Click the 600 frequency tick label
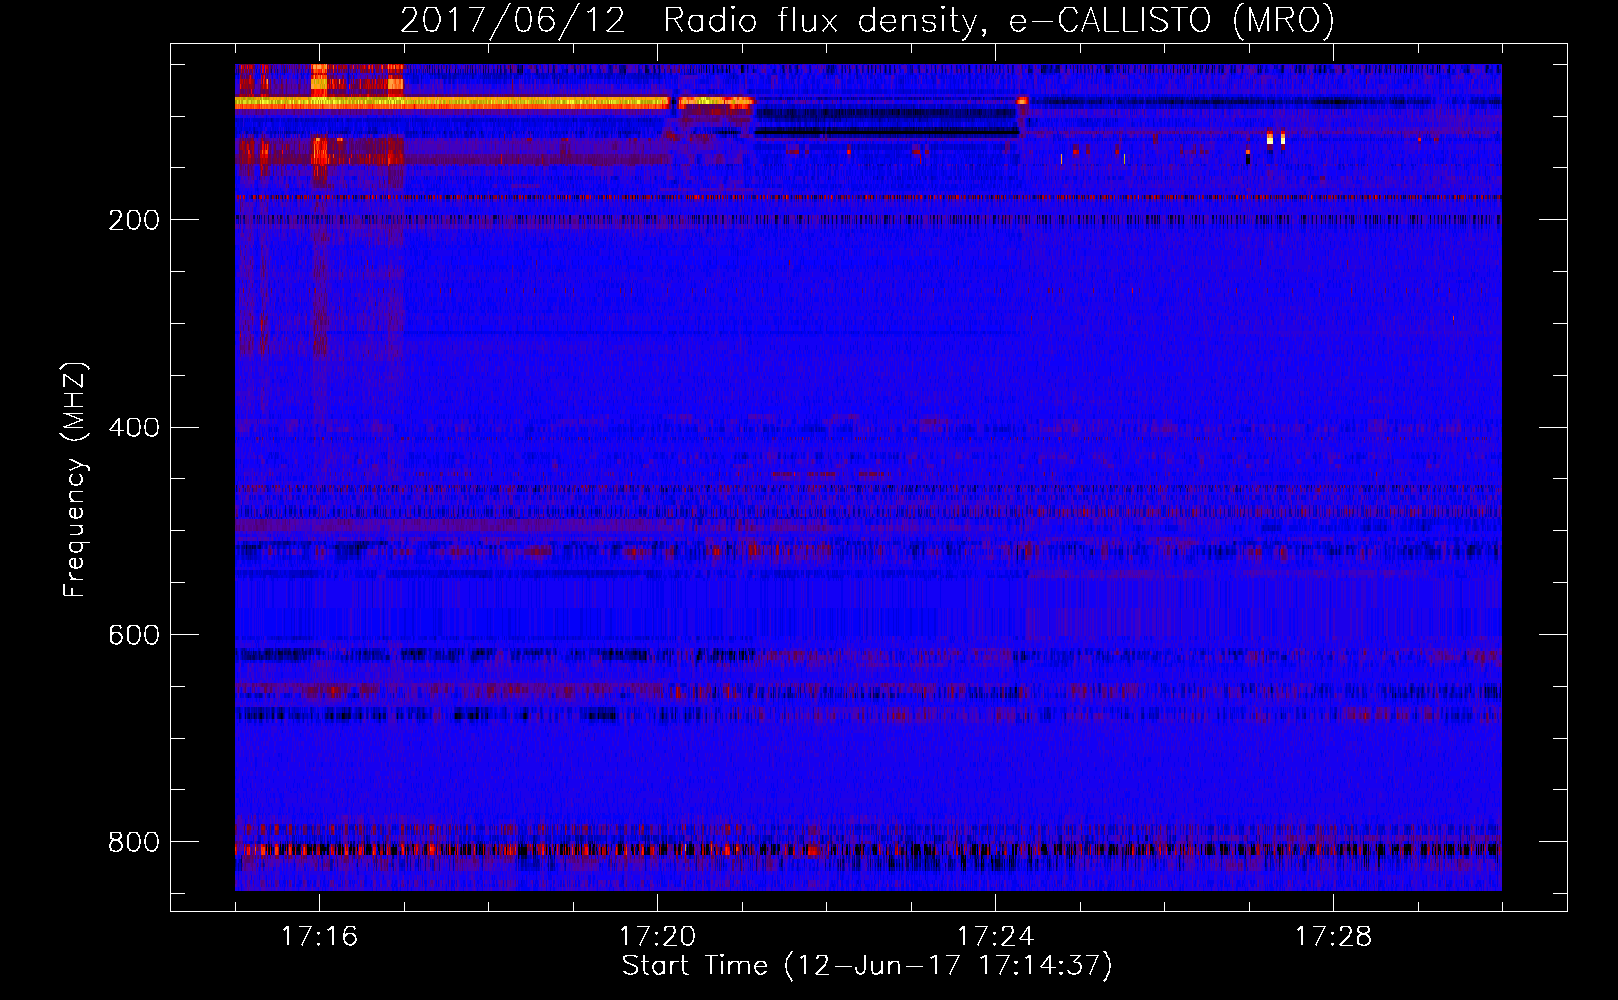The image size is (1618, 1000). [x=134, y=635]
